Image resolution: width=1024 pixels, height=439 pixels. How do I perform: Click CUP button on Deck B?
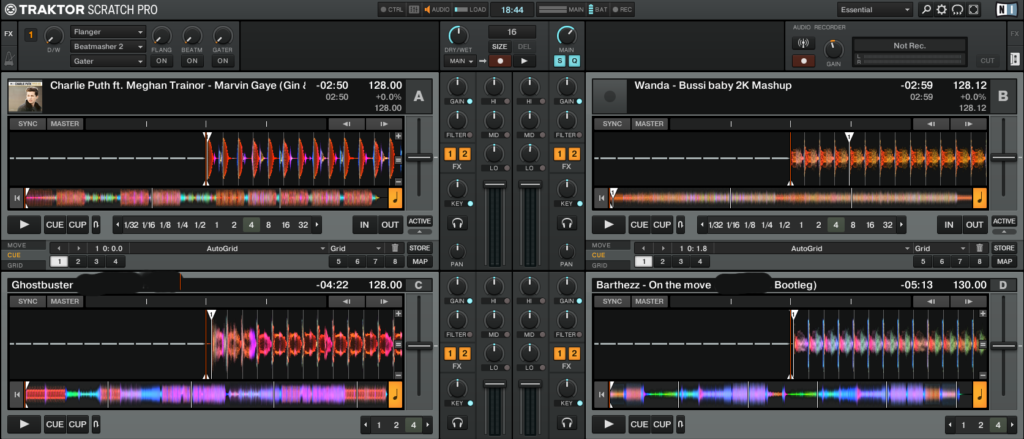(662, 225)
